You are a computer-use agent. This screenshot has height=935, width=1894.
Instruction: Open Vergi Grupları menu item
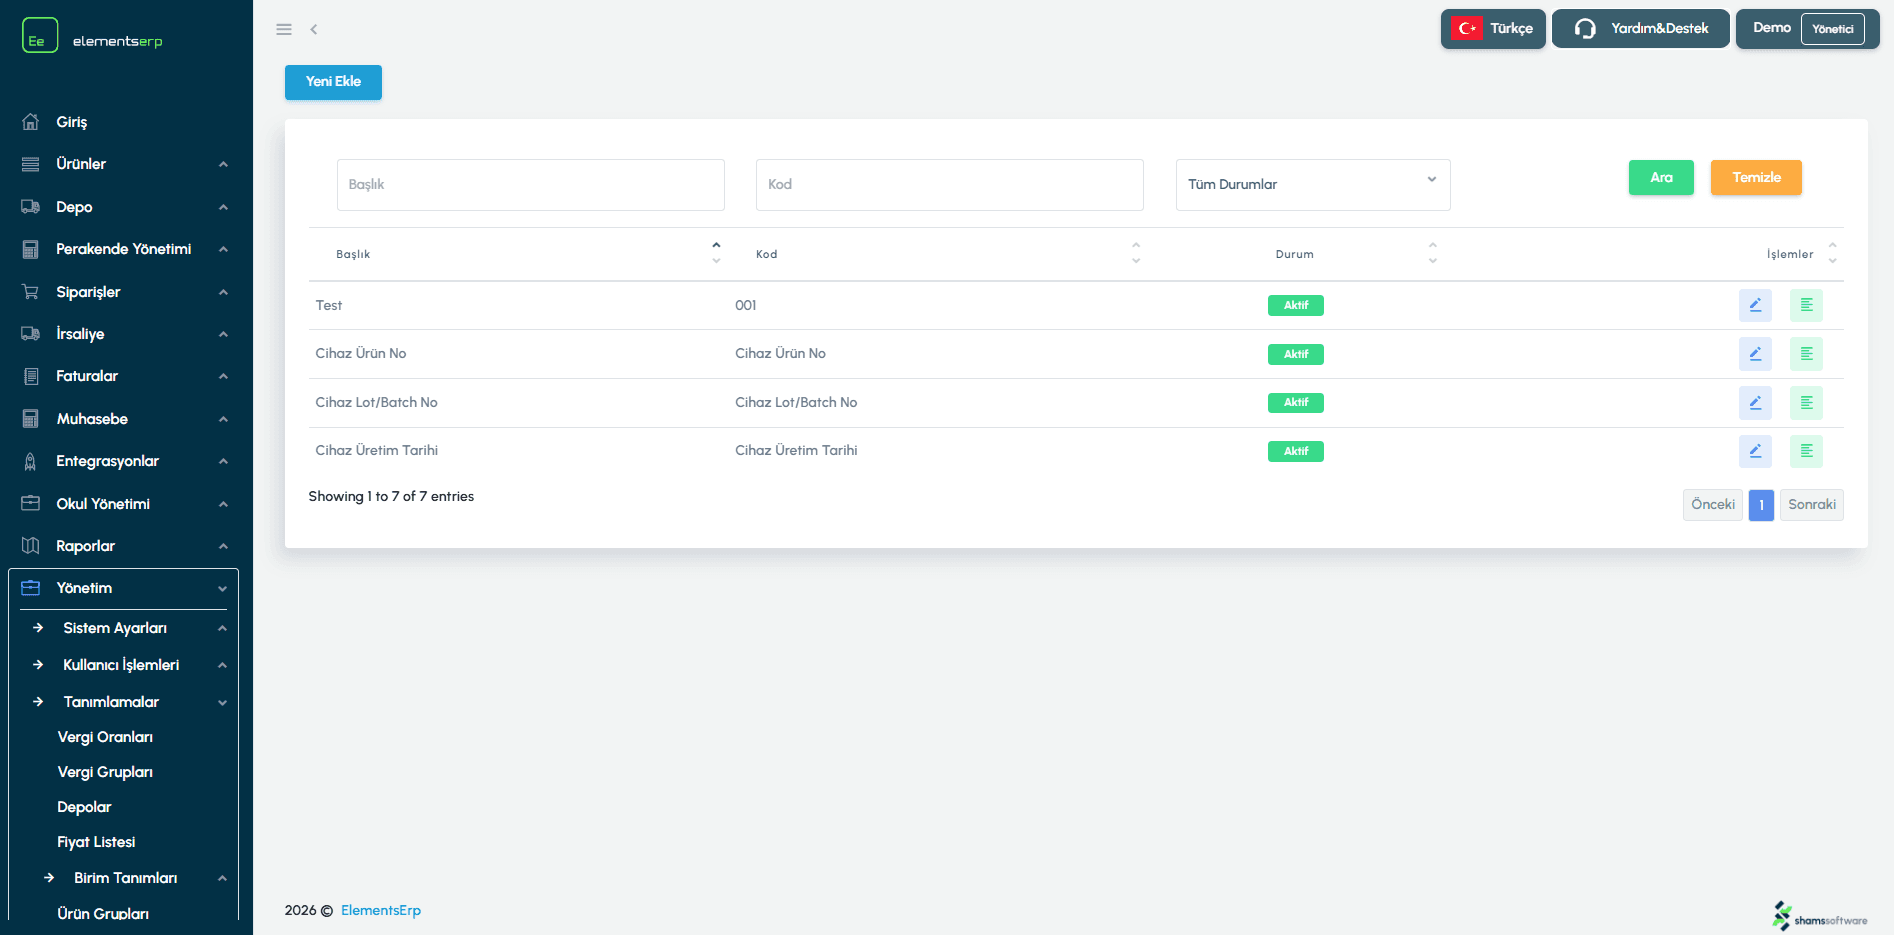pos(105,772)
